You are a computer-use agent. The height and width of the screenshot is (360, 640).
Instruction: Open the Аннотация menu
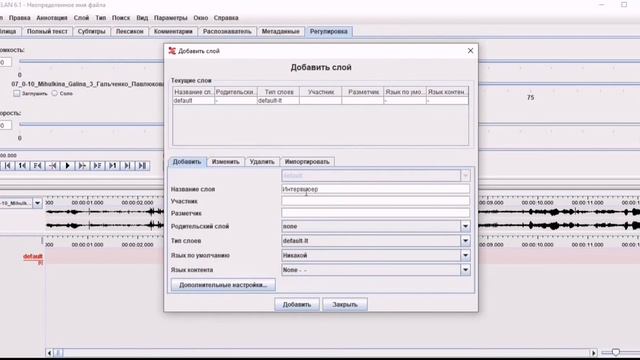pos(52,18)
